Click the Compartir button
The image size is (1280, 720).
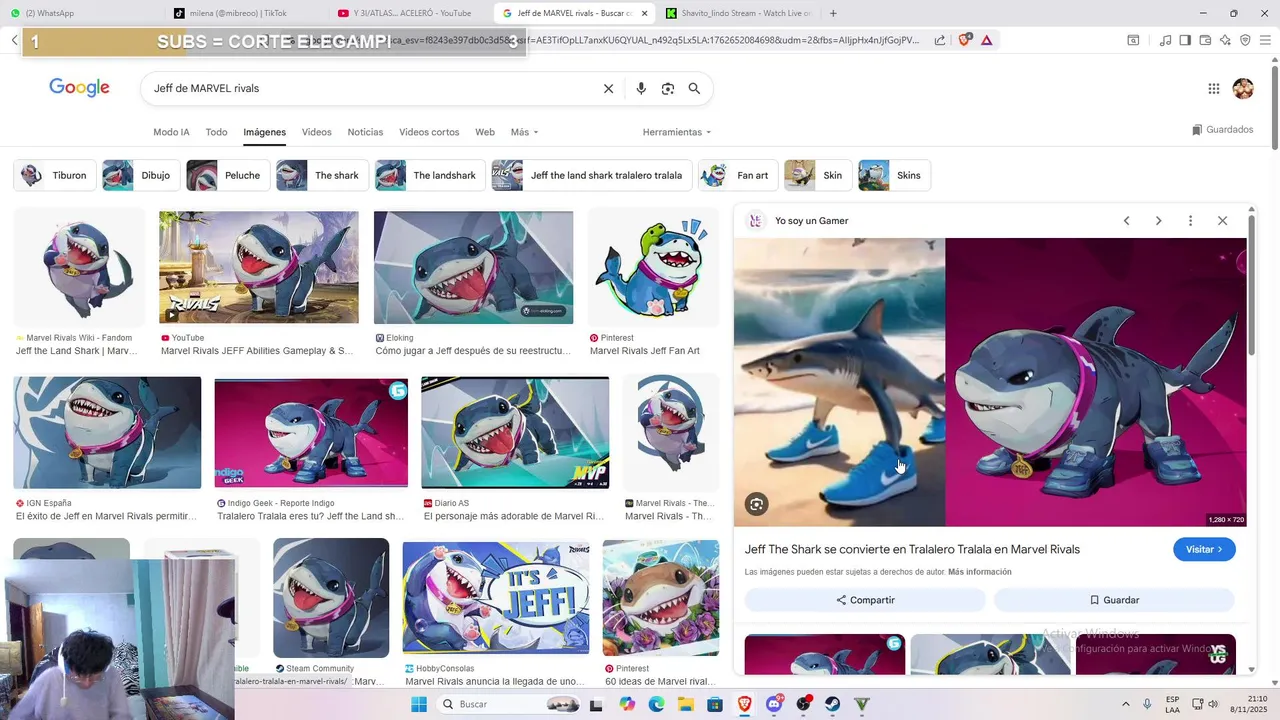point(865,600)
